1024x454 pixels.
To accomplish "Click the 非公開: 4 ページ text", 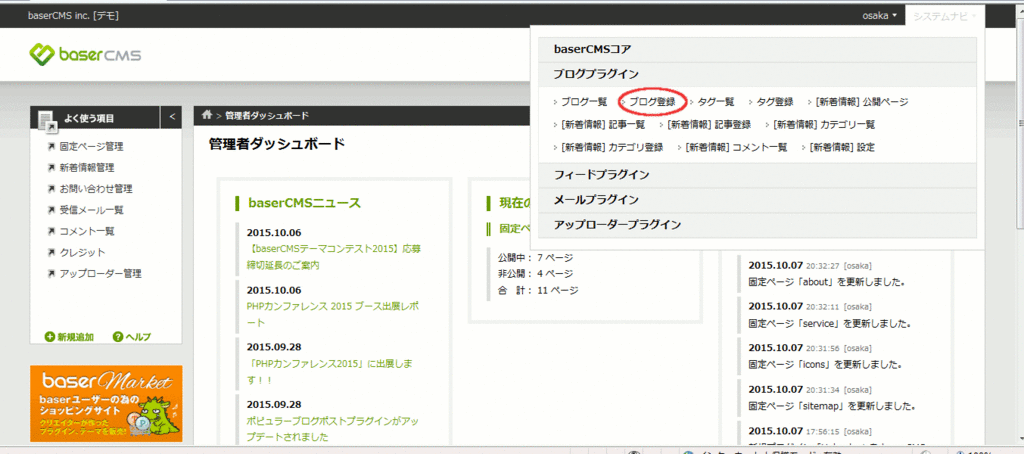I will 536,273.
